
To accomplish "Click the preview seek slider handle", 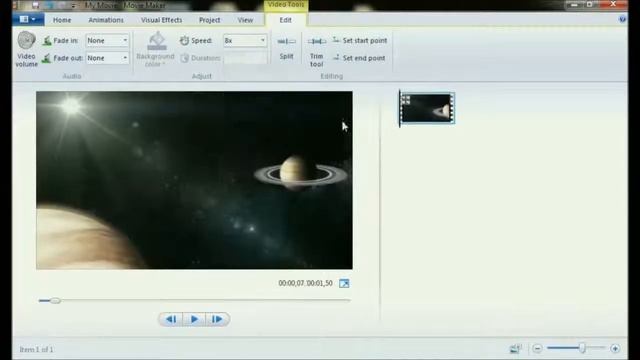I will tap(55, 300).
